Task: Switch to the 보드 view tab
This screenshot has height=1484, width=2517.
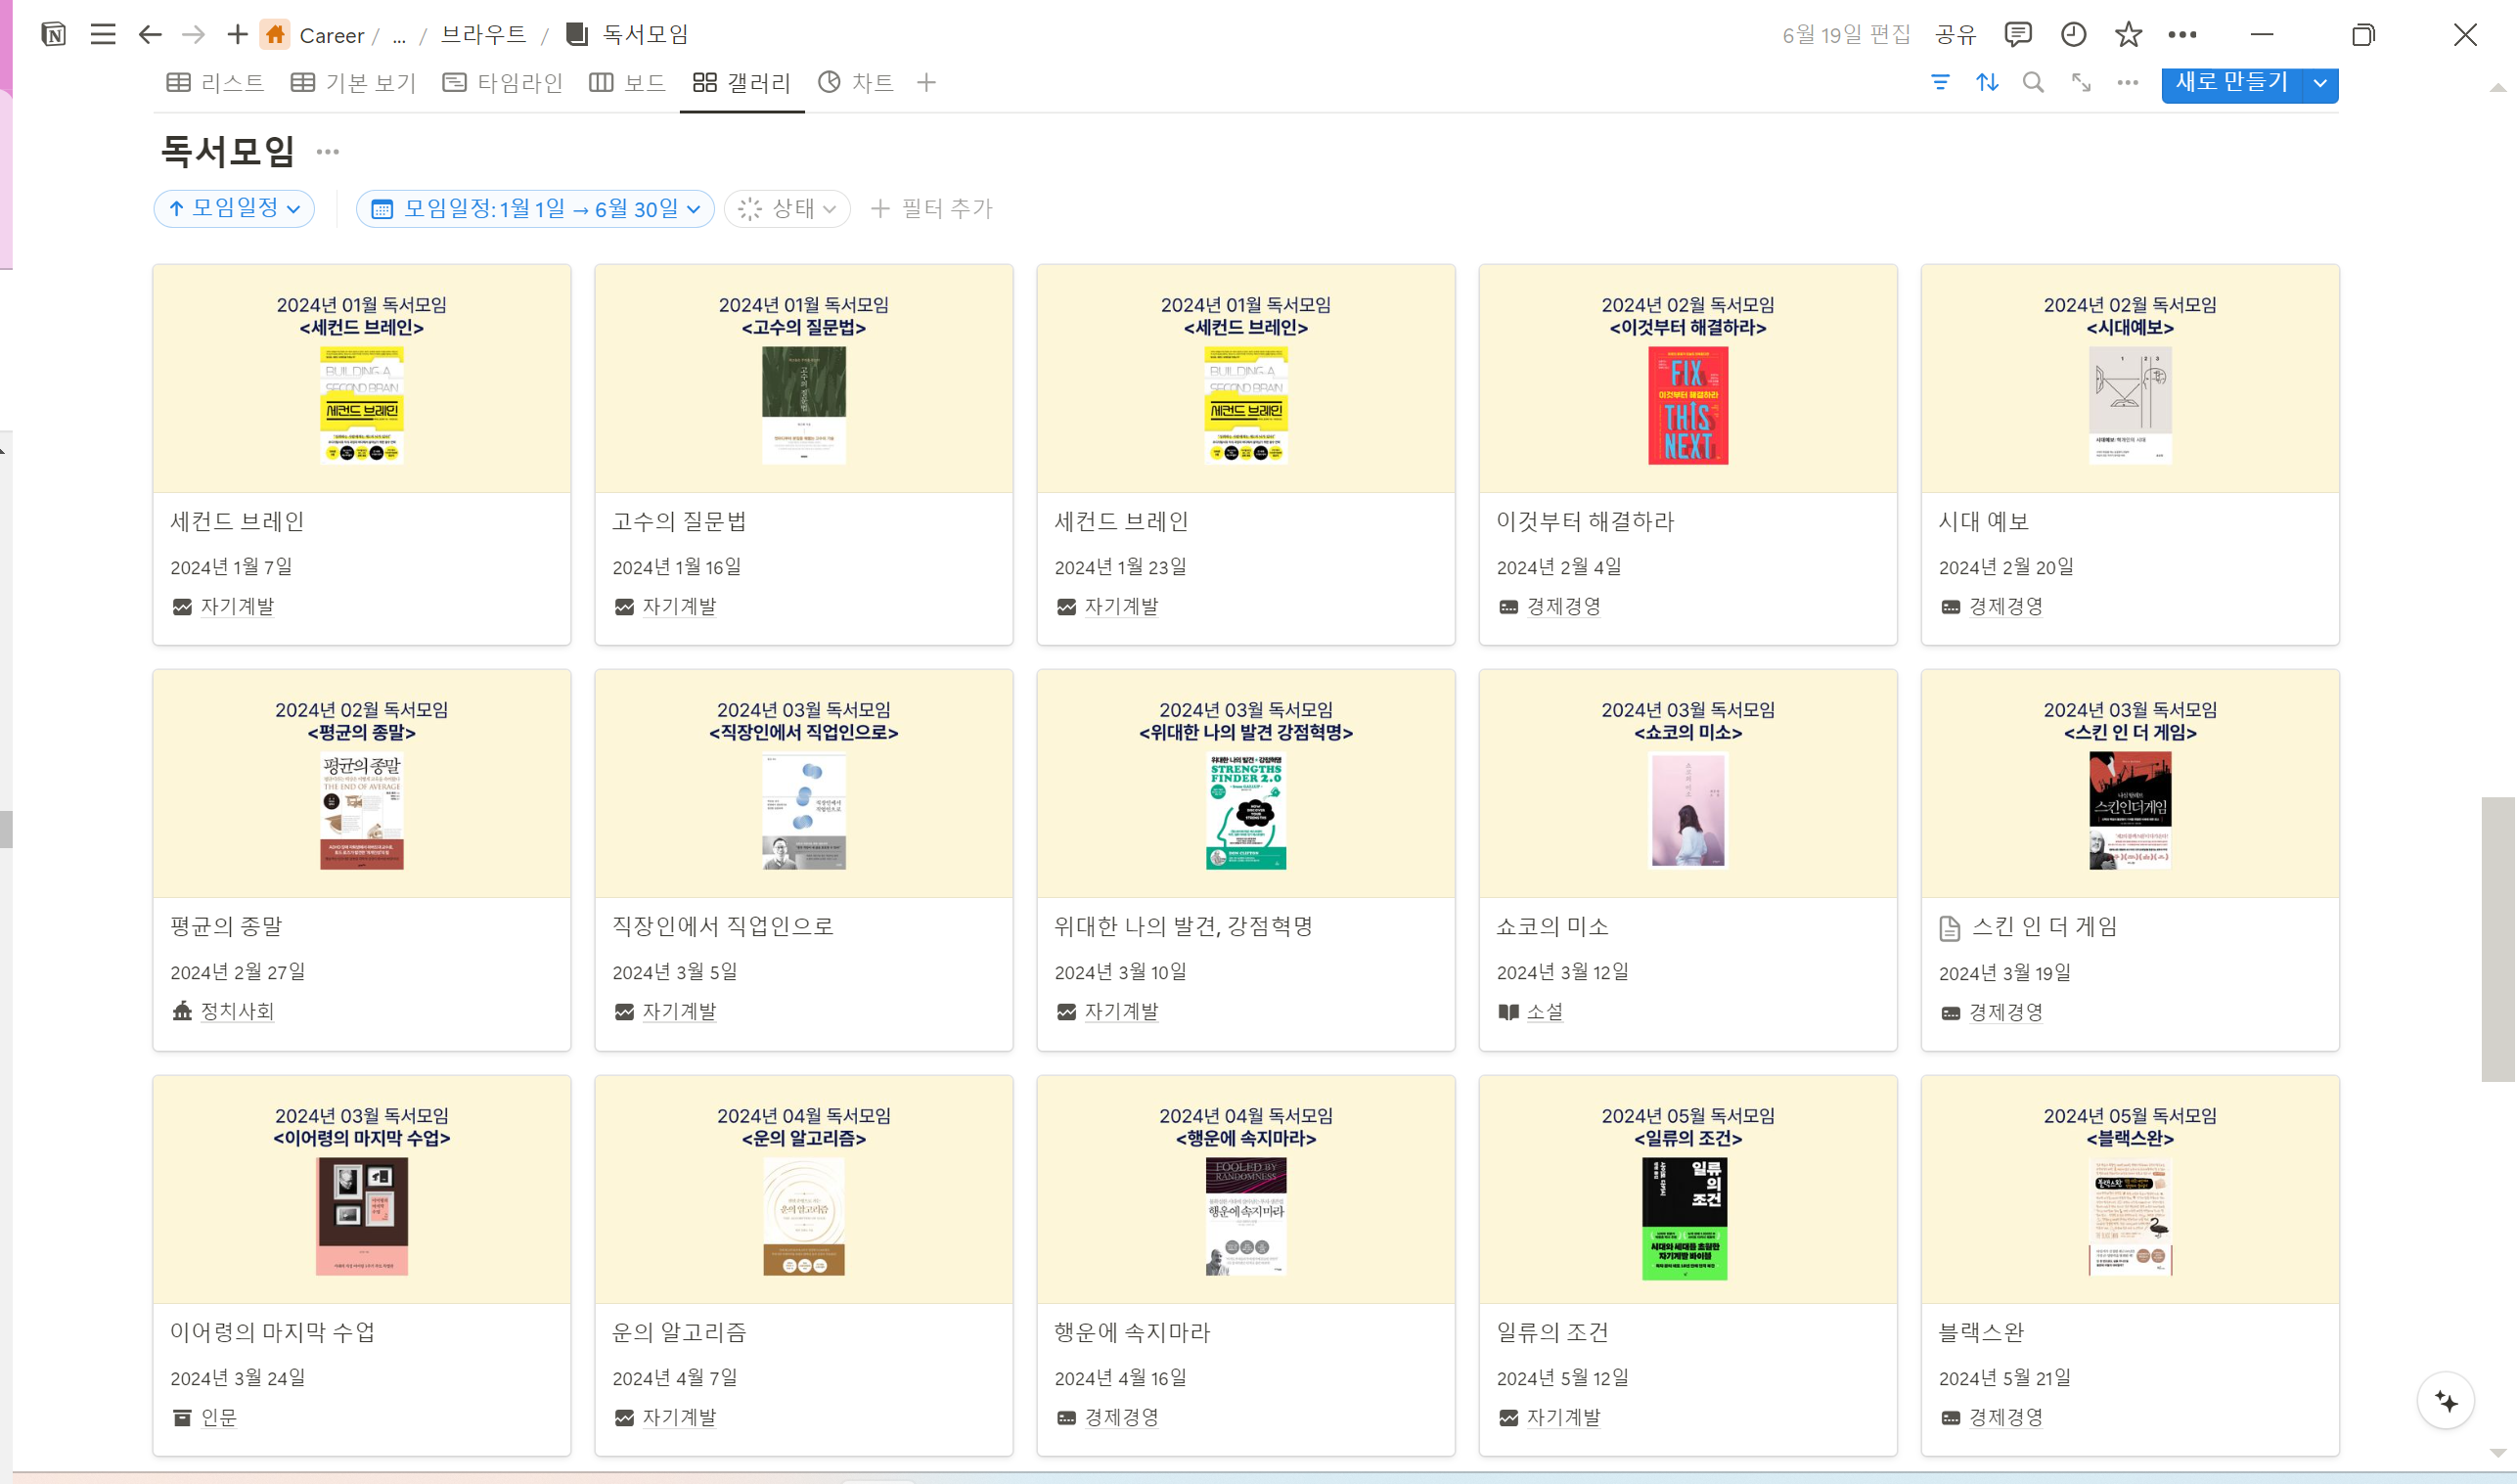Action: pyautogui.click(x=627, y=82)
